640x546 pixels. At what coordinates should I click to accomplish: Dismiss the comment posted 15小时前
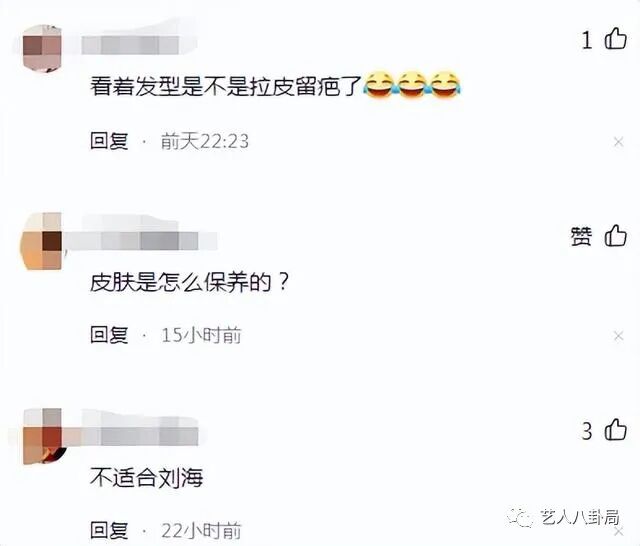[618, 336]
